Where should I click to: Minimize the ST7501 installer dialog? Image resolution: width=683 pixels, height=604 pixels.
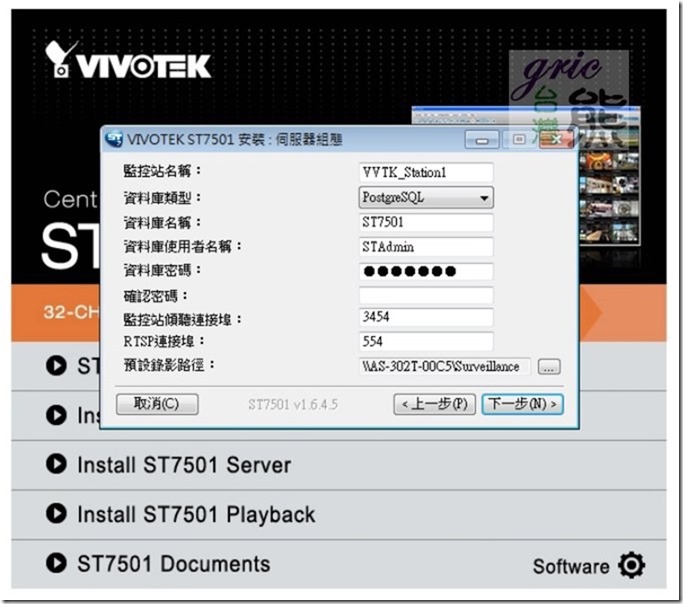coord(482,140)
